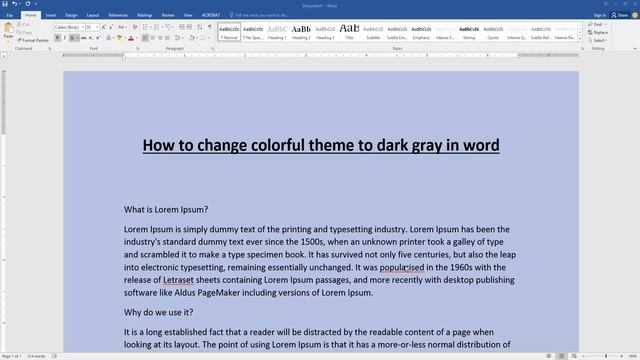
Task: Open the Font dialog launcher
Action: pos(138,49)
